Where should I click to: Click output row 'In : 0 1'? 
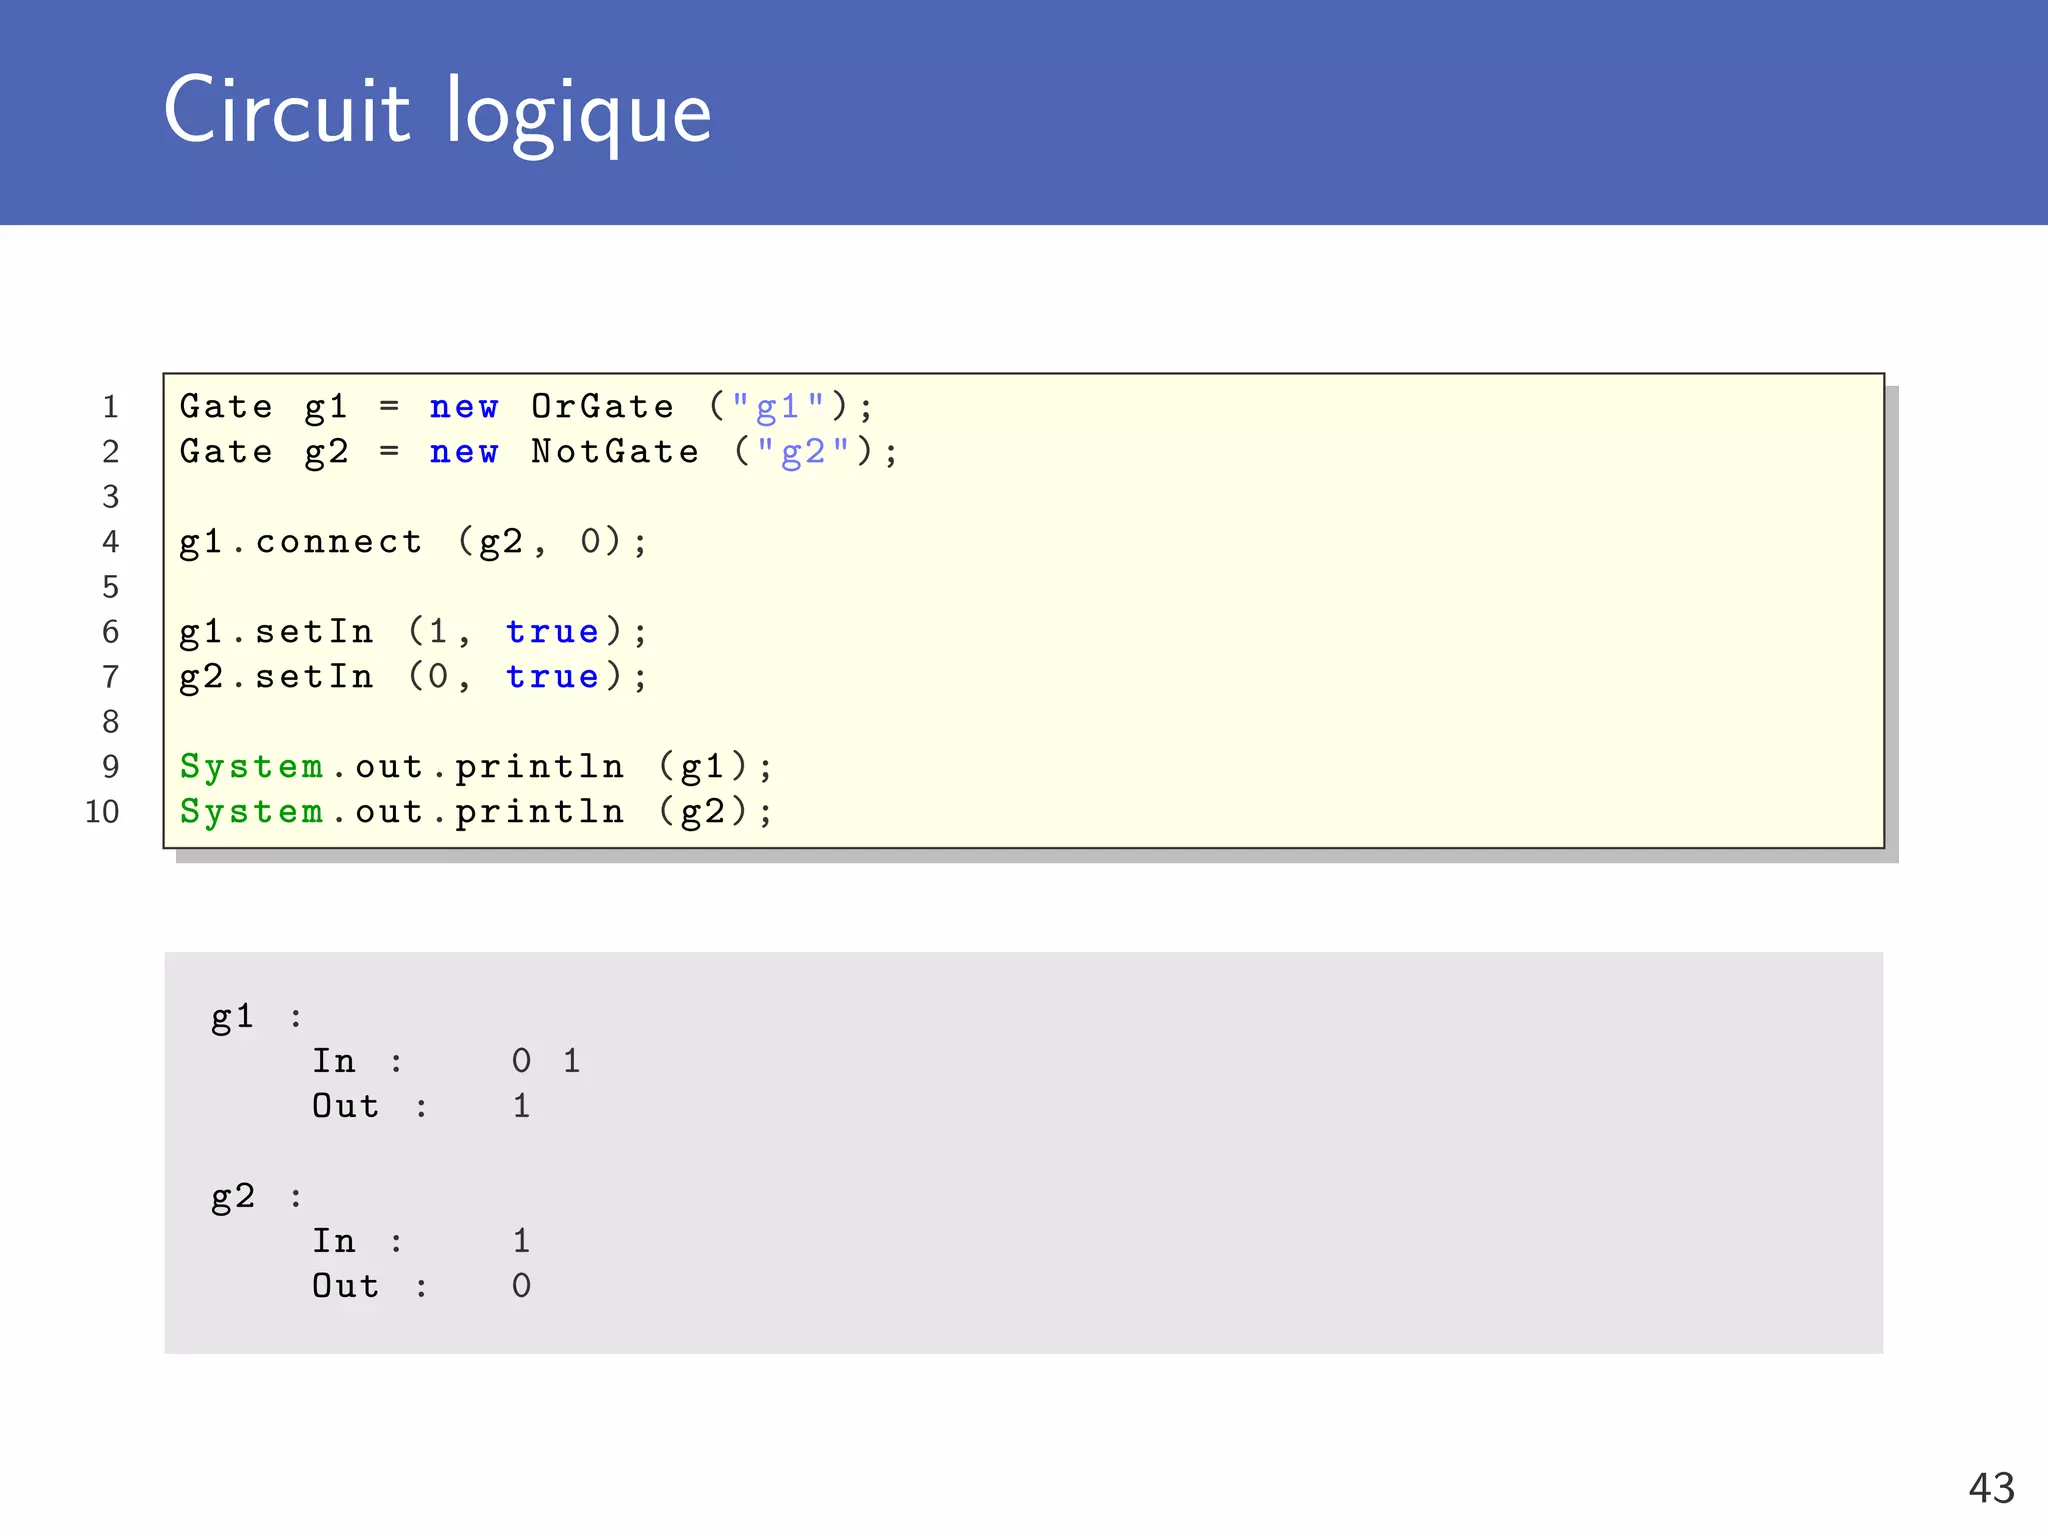click(x=446, y=1061)
